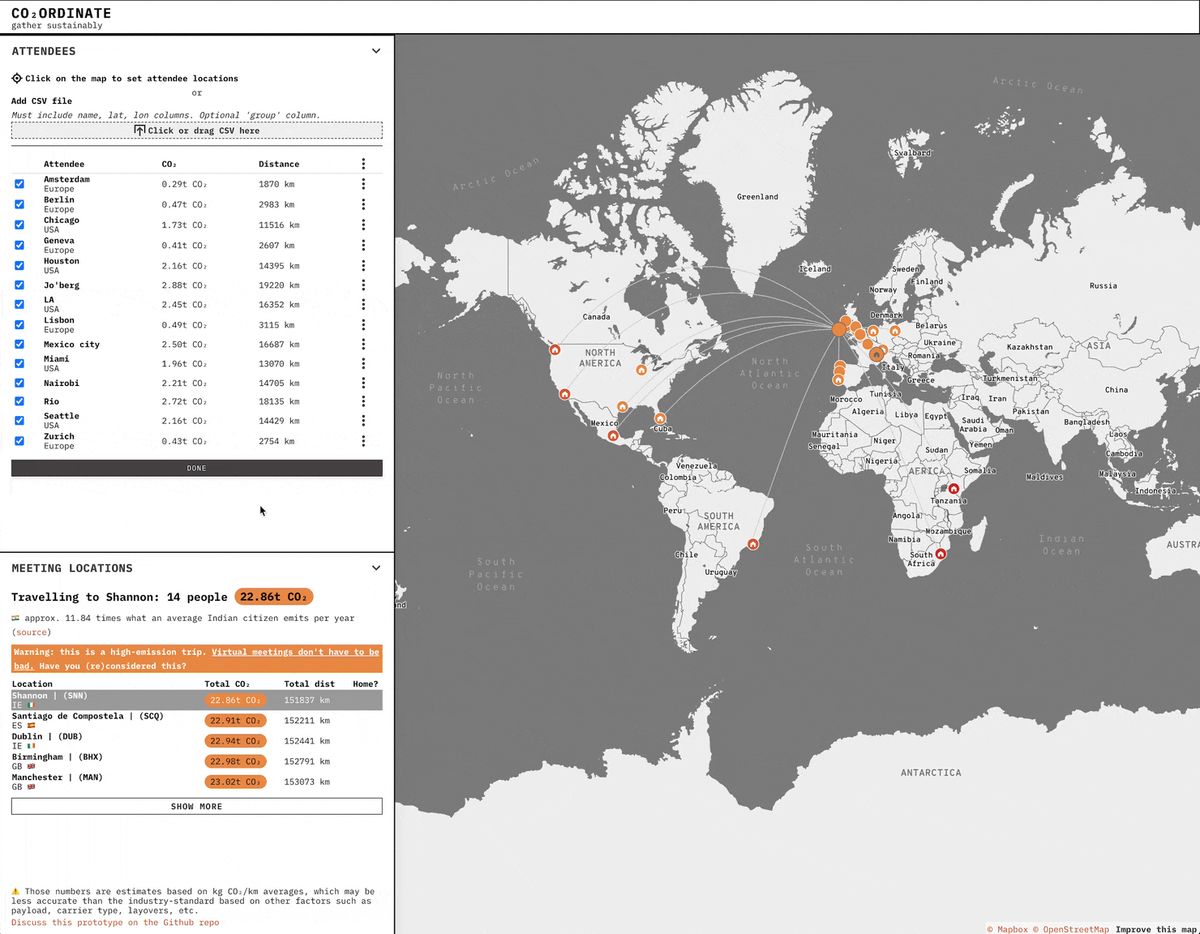Image resolution: width=1200 pixels, height=934 pixels.
Task: Open Discuss this prototype on the Github repo link
Action: coord(115,922)
